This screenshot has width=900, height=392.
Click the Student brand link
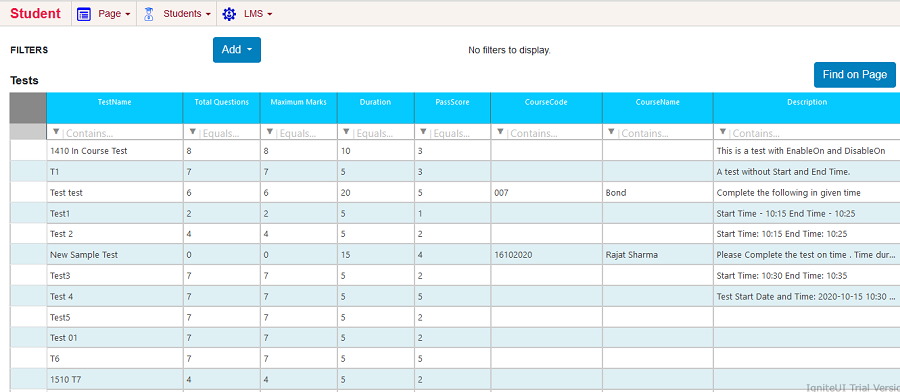click(36, 14)
